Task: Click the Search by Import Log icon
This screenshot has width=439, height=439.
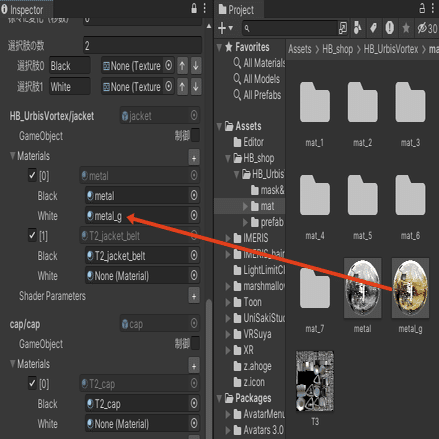Action: click(389, 28)
